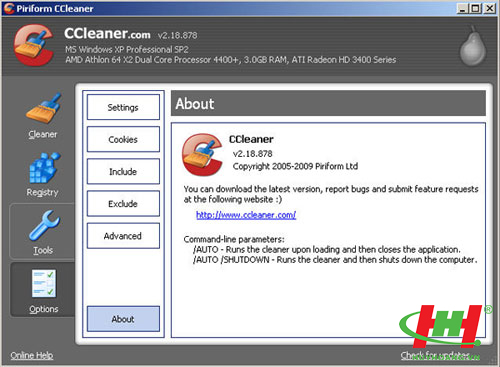Click the MS Windows XP Professional SP2 text
Screen dimensions: 500x367
tap(127, 50)
